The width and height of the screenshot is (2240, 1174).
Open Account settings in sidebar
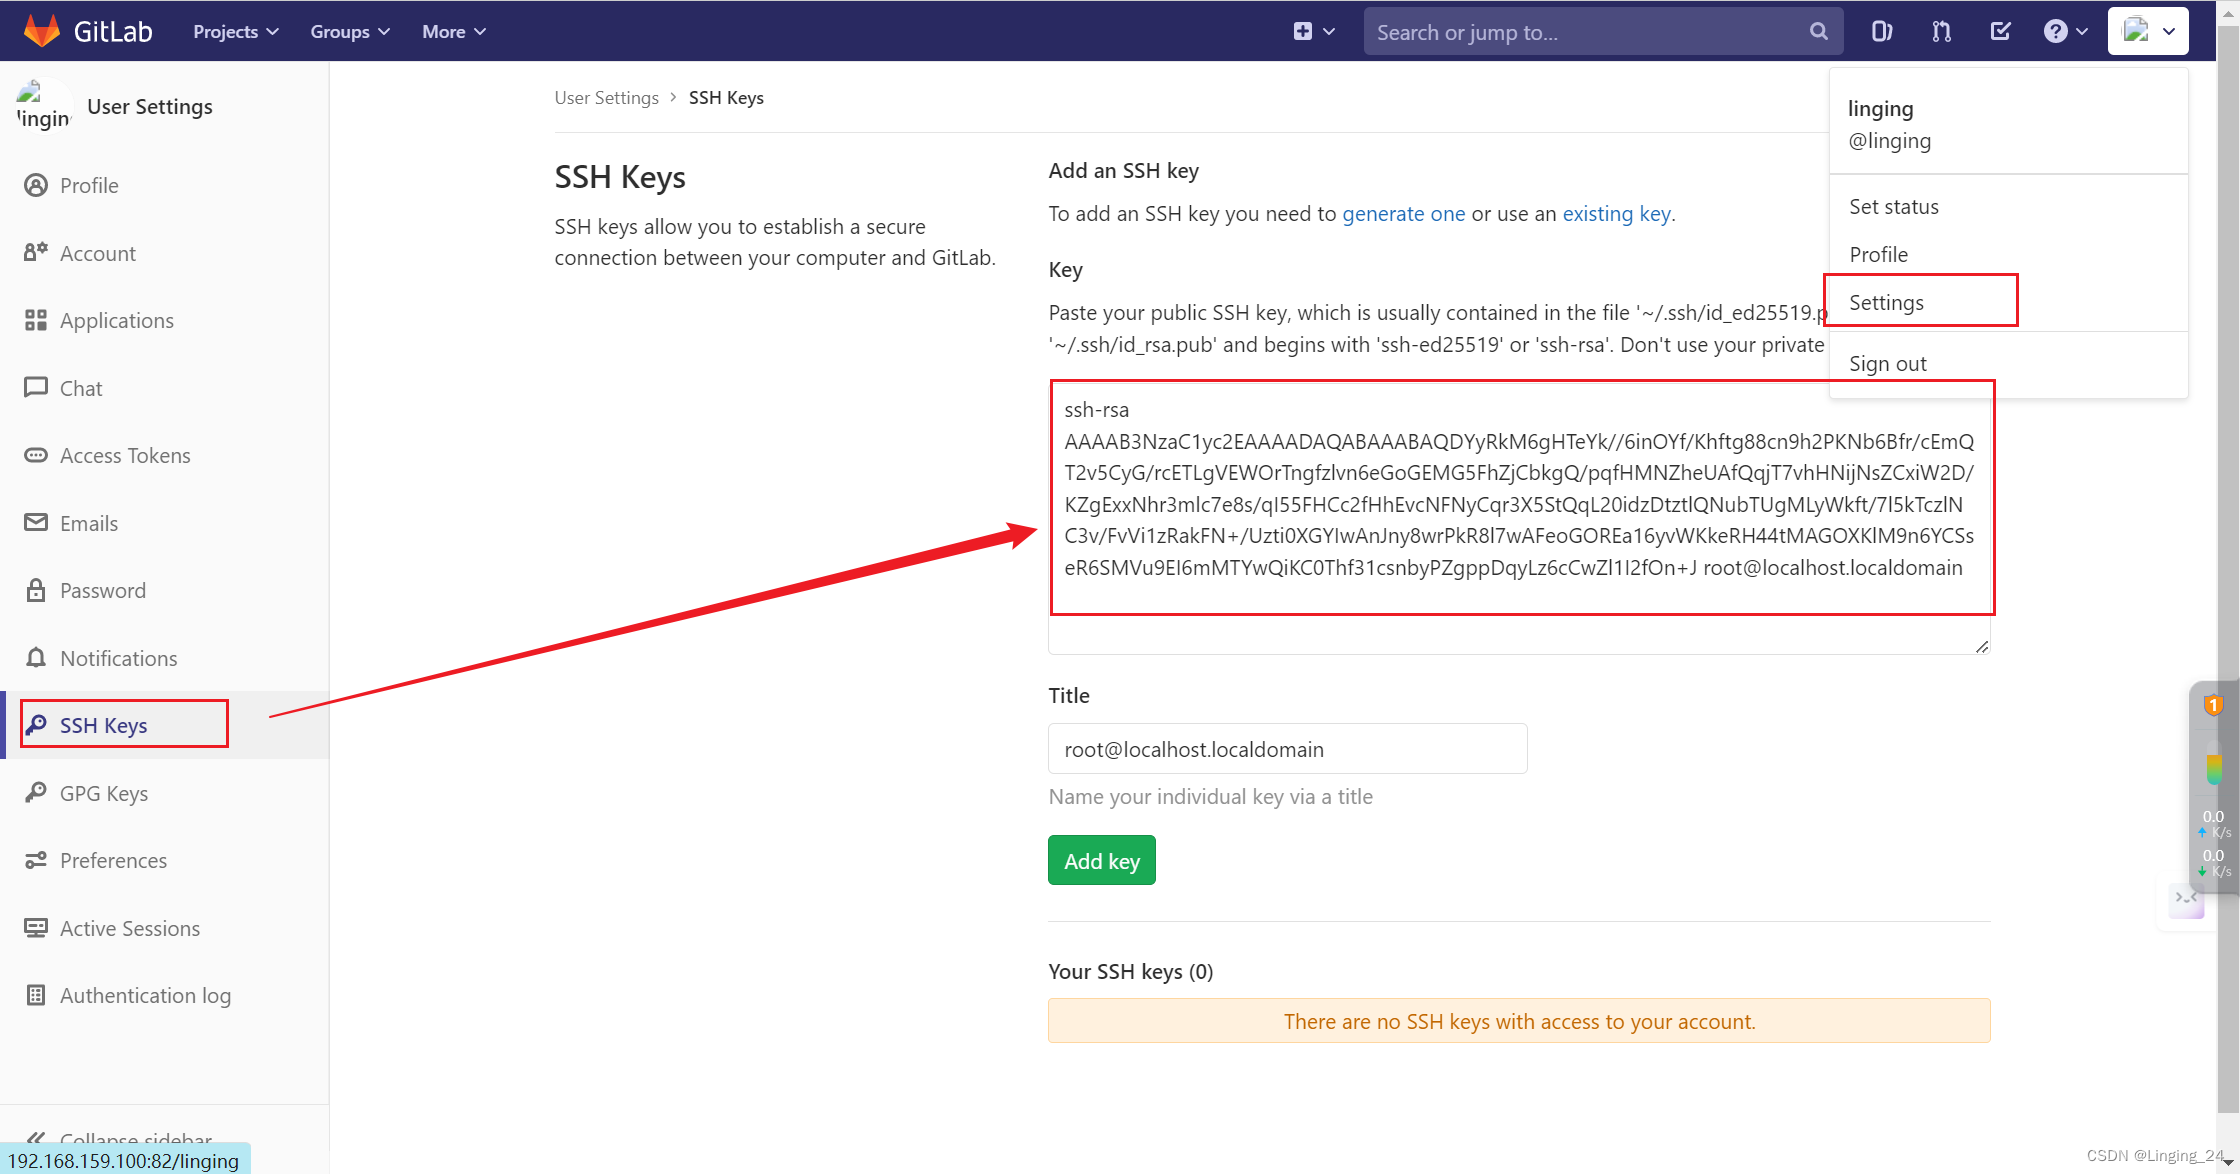[x=98, y=253]
